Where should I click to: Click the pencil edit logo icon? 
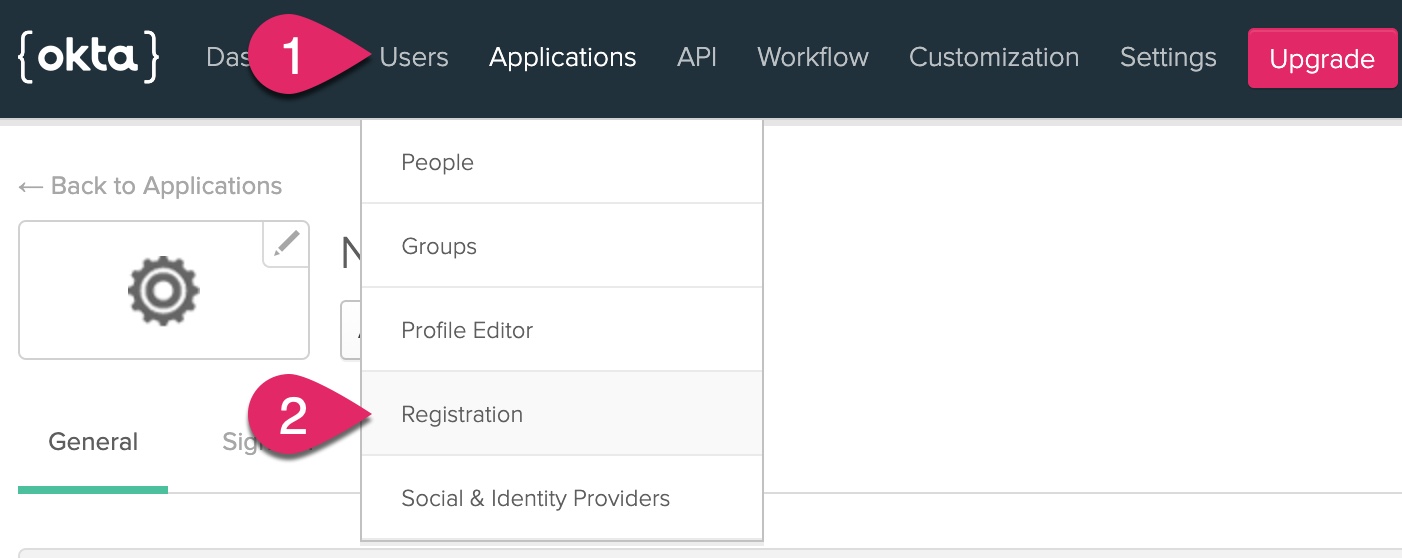286,243
